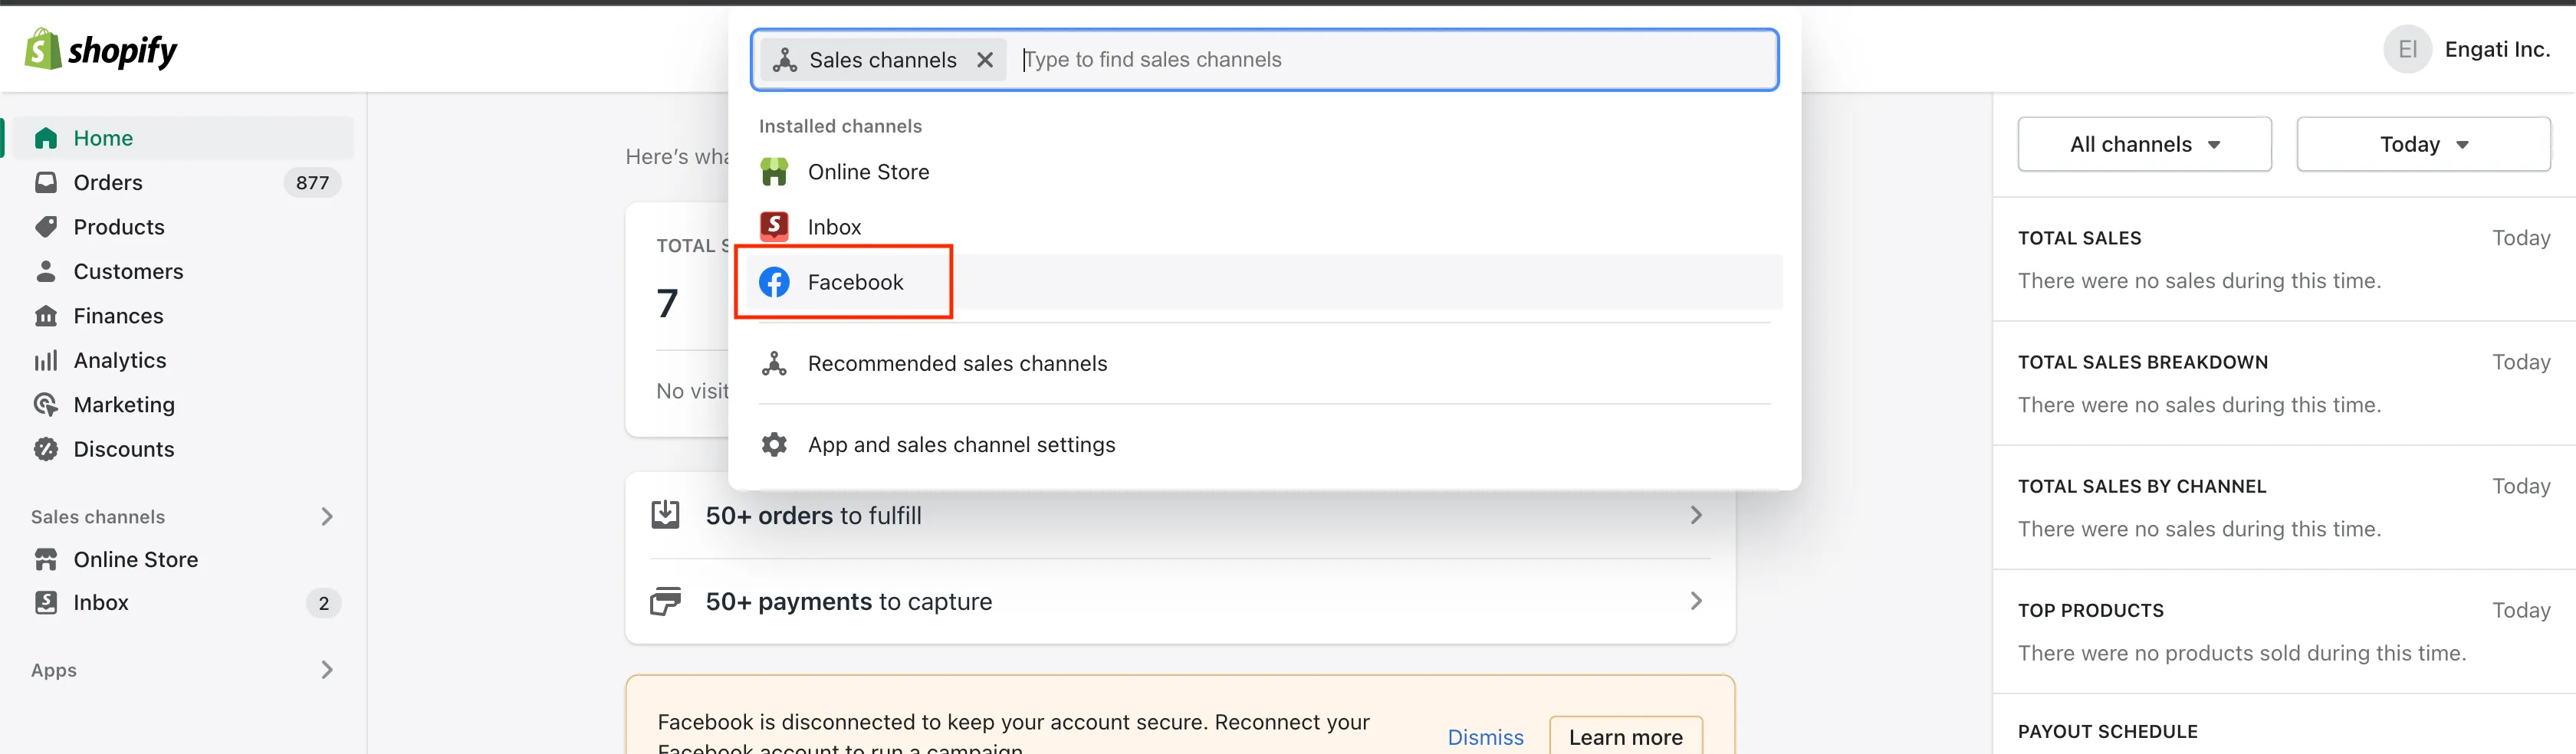Click the Customers person icon
Viewport: 2576px width, 754px height.
click(46, 271)
